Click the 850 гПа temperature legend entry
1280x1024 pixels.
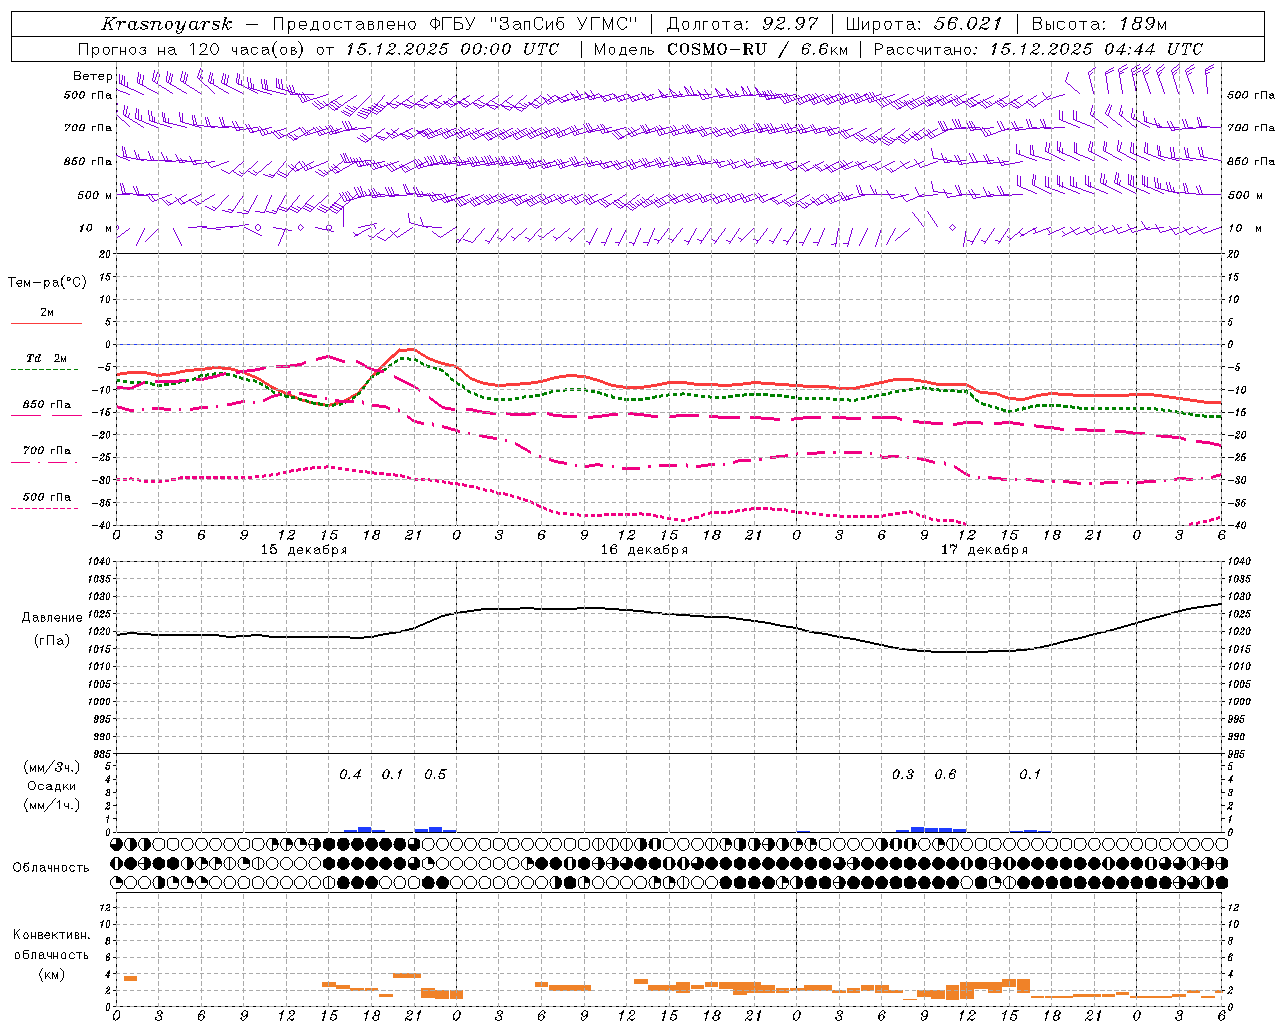click(47, 405)
